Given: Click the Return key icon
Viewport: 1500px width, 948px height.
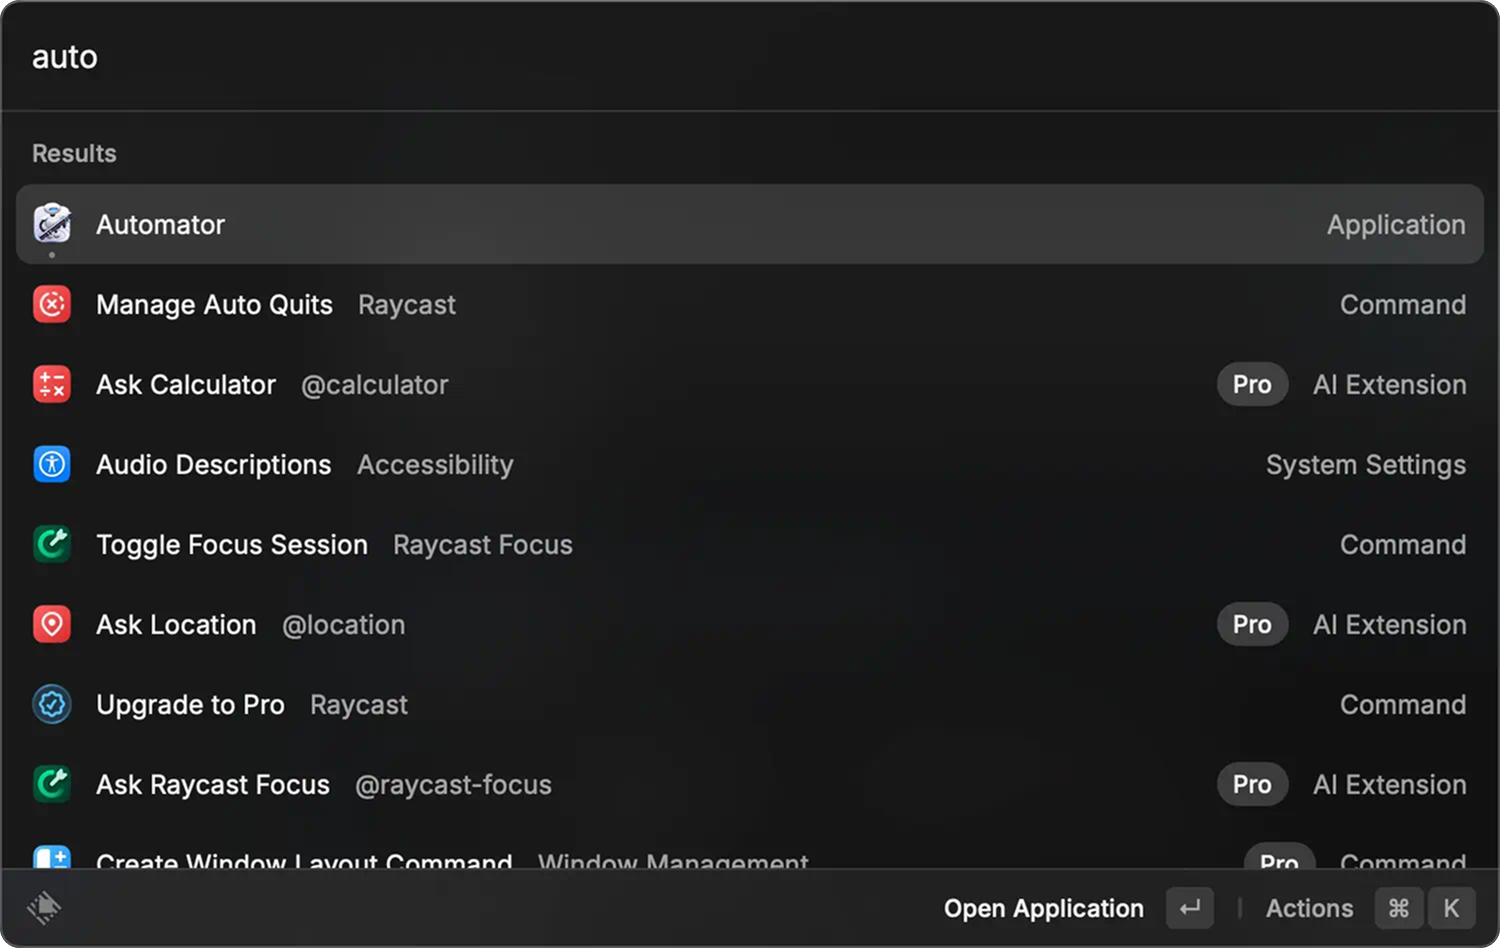Looking at the screenshot, I should (1190, 908).
